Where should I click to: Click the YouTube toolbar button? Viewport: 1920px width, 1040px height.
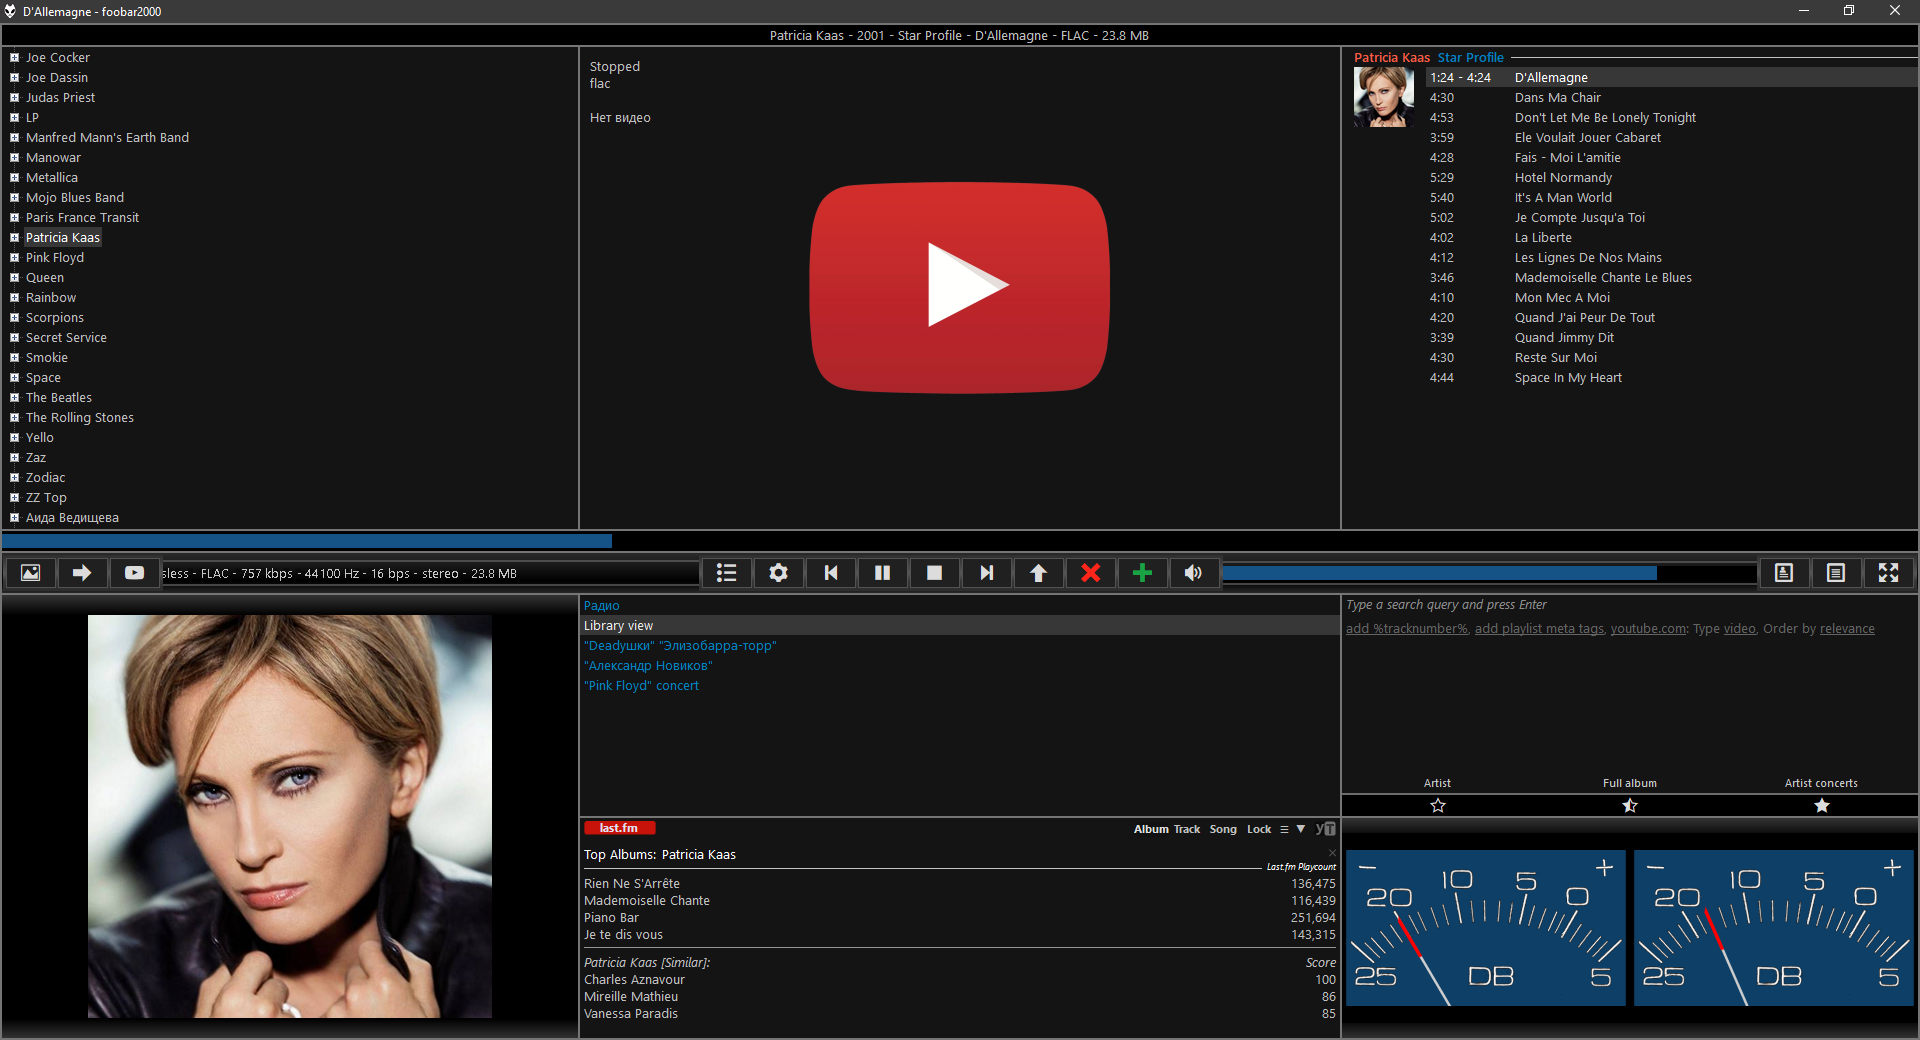[x=134, y=573]
